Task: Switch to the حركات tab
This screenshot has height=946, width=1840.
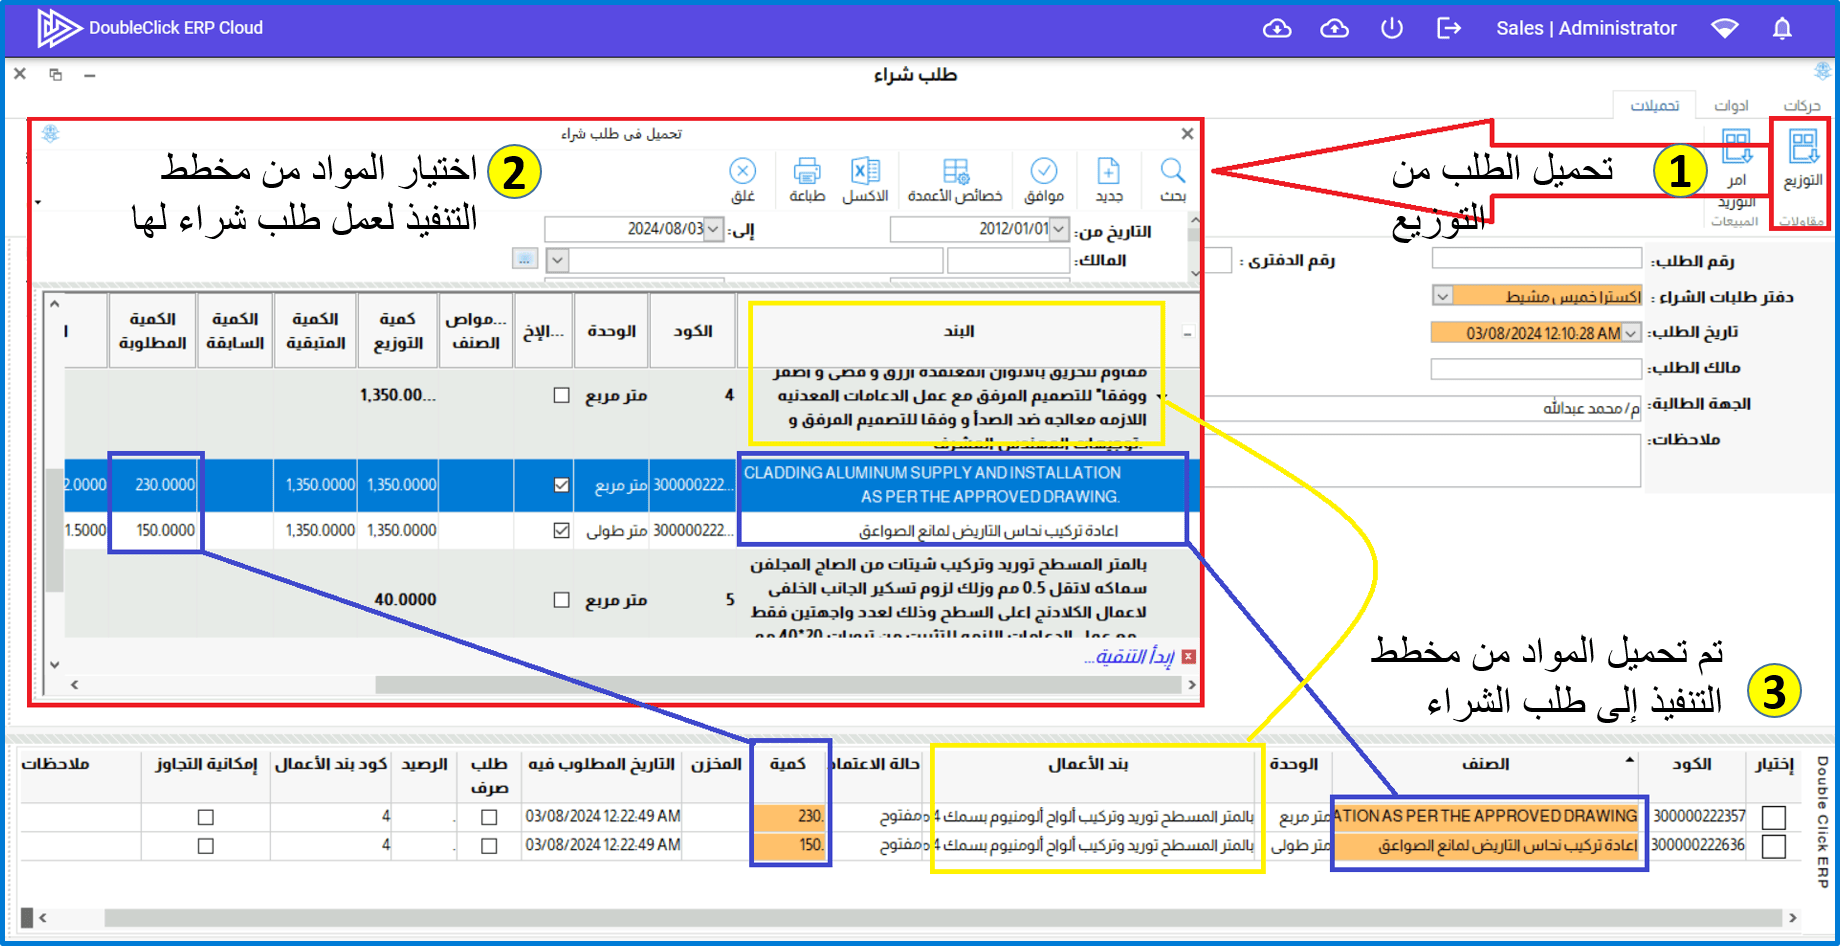Action: coord(1802,105)
